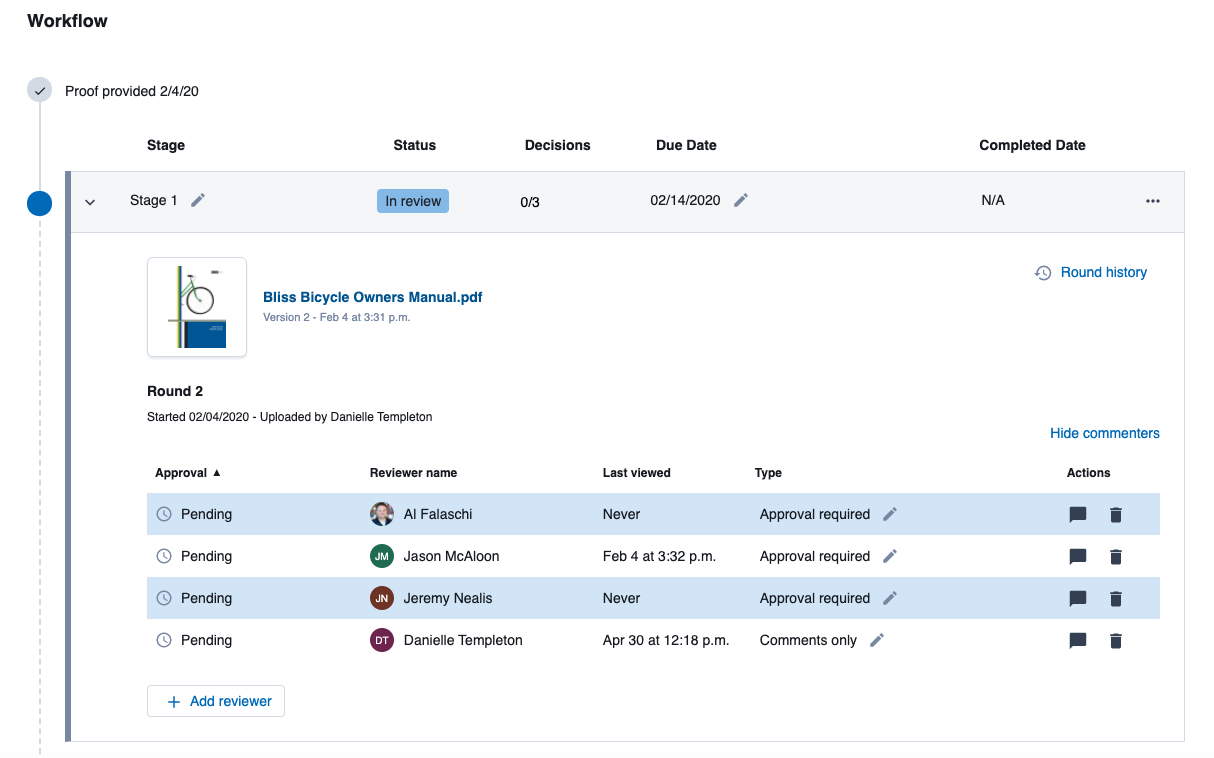Click the Add reviewer button
Image resolution: width=1214 pixels, height=758 pixels.
pos(216,701)
